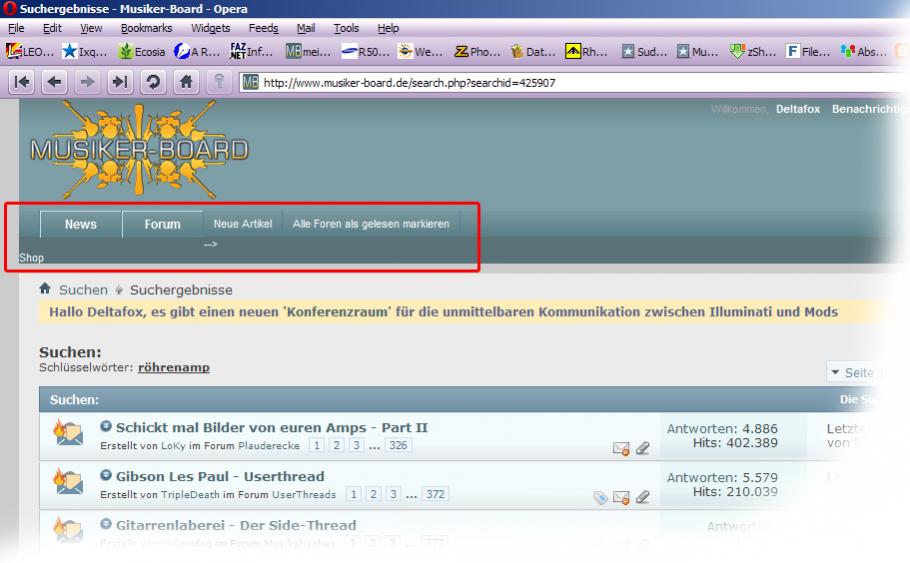Click the Forward arrow button
This screenshot has width=910, height=563.
(x=87, y=82)
